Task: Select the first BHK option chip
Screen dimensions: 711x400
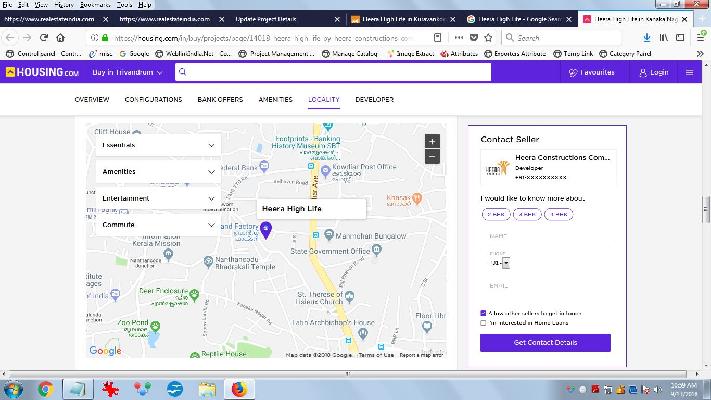Action: 496,214
